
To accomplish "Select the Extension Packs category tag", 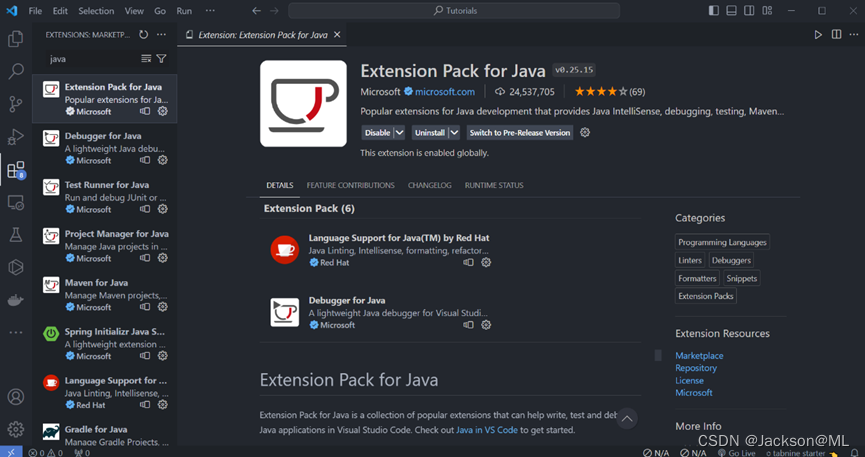I will tap(706, 296).
